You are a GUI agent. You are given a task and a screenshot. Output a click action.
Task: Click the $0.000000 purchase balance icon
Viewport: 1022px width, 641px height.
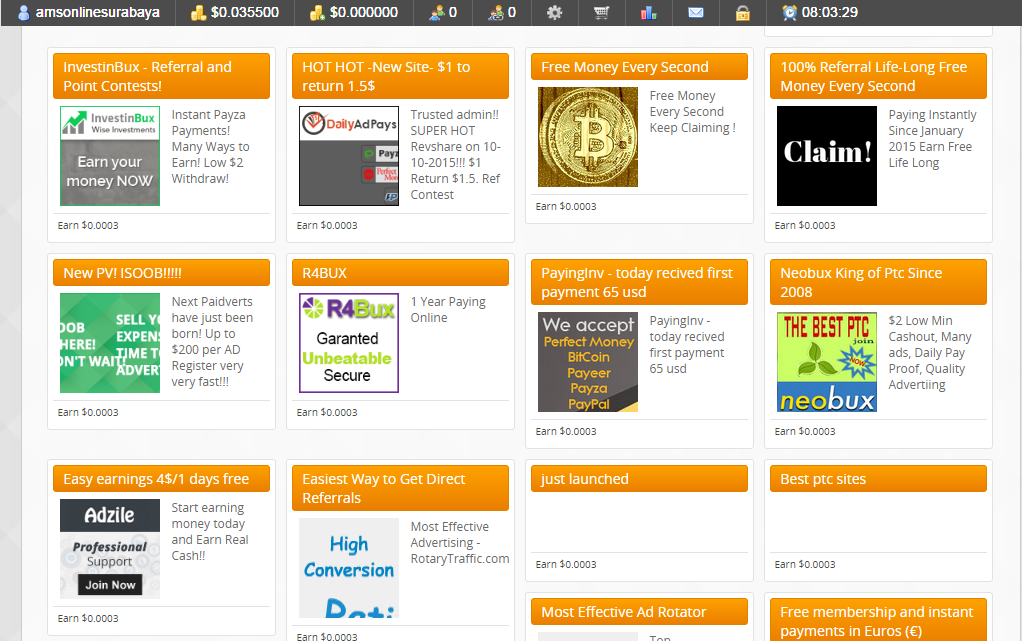pyautogui.click(x=317, y=12)
